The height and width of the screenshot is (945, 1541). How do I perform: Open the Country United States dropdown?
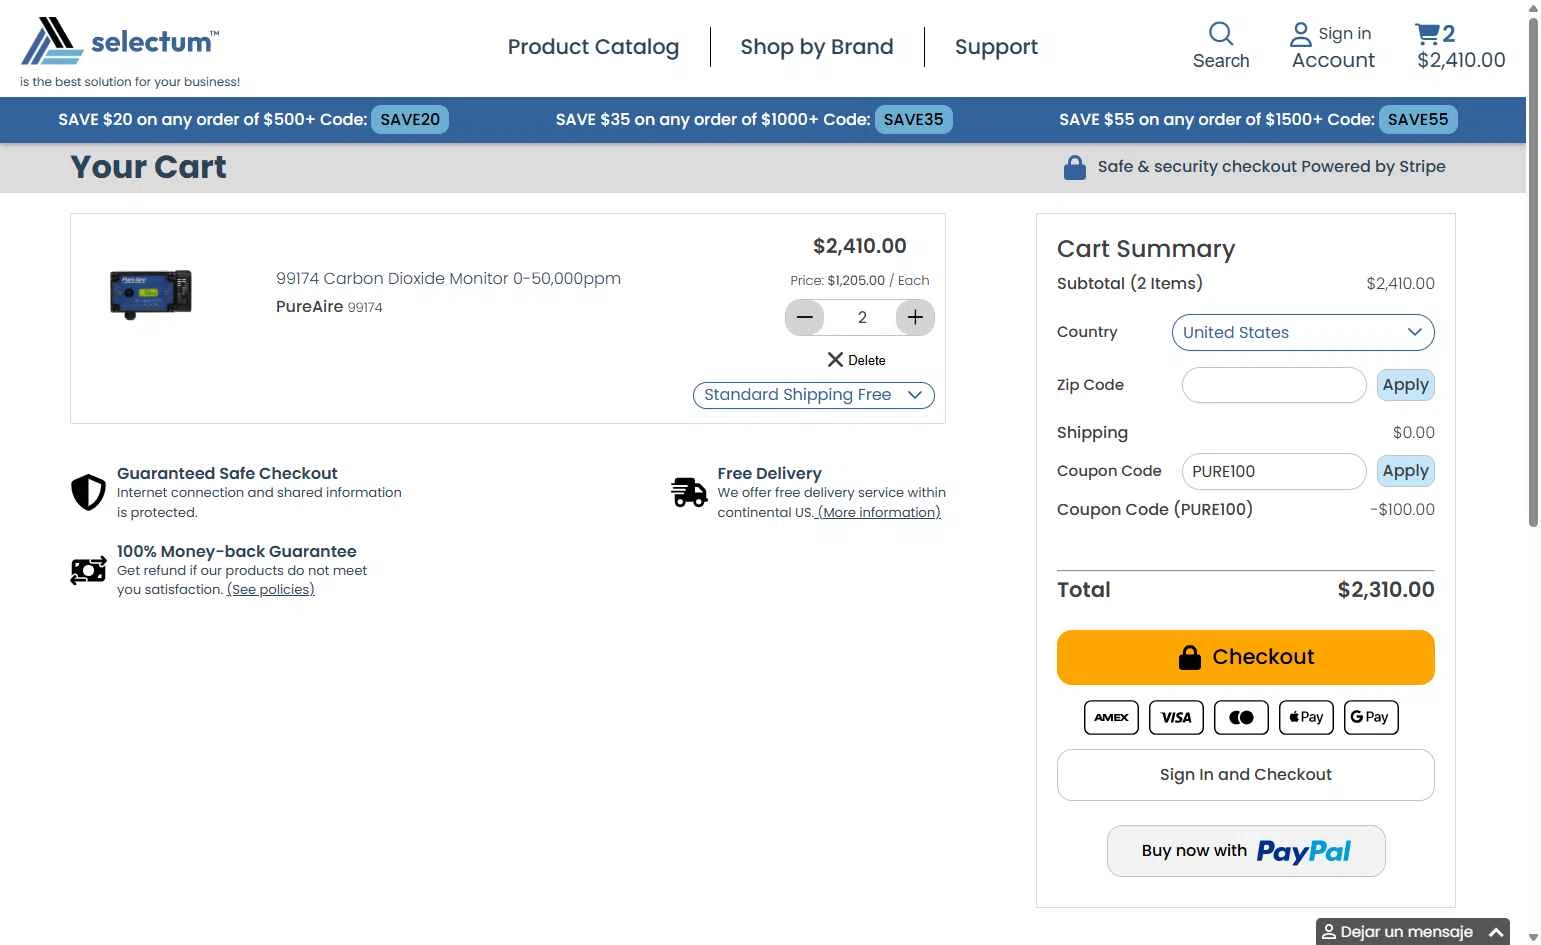point(1303,332)
